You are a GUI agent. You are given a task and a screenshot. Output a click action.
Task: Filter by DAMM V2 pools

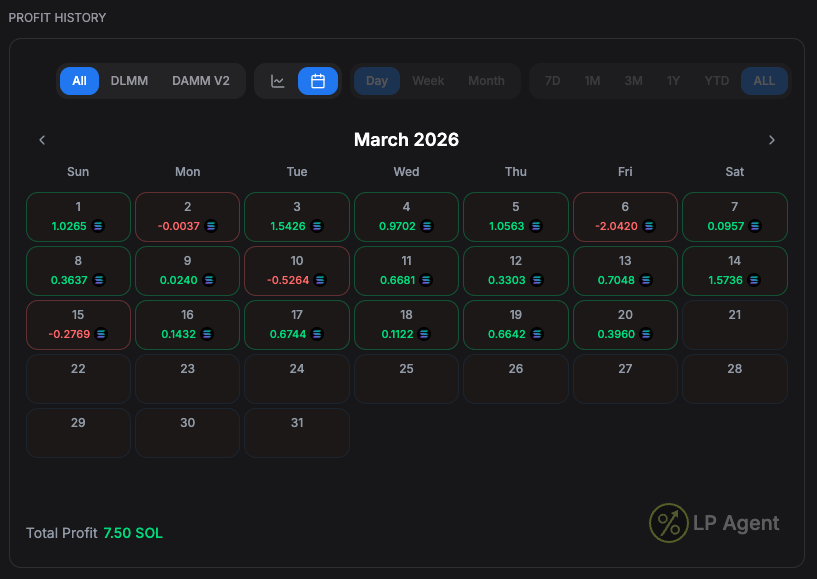pyautogui.click(x=201, y=81)
